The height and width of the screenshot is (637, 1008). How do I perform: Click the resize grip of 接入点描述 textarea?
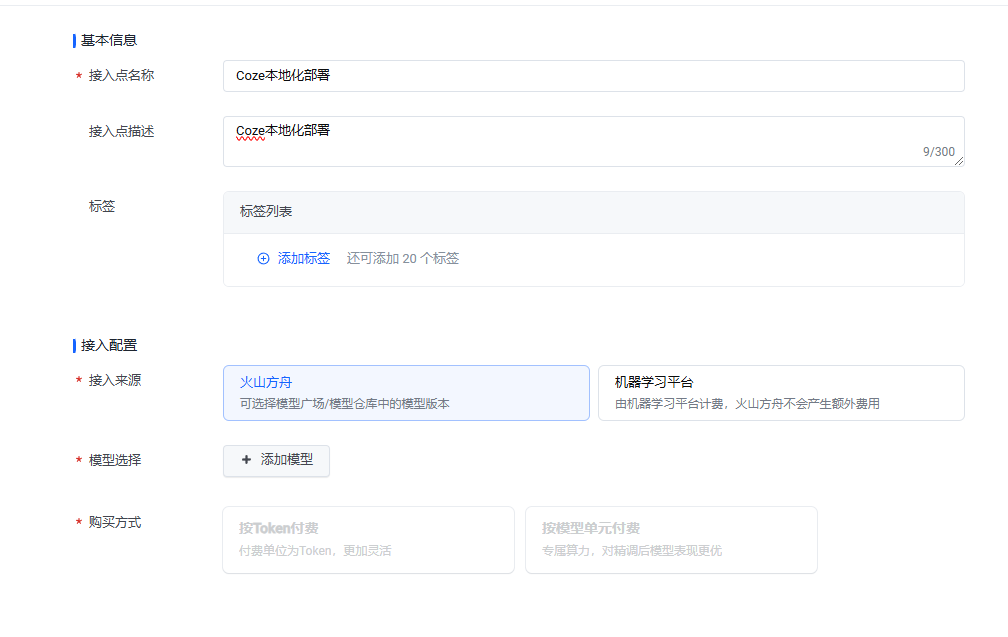pos(958,161)
